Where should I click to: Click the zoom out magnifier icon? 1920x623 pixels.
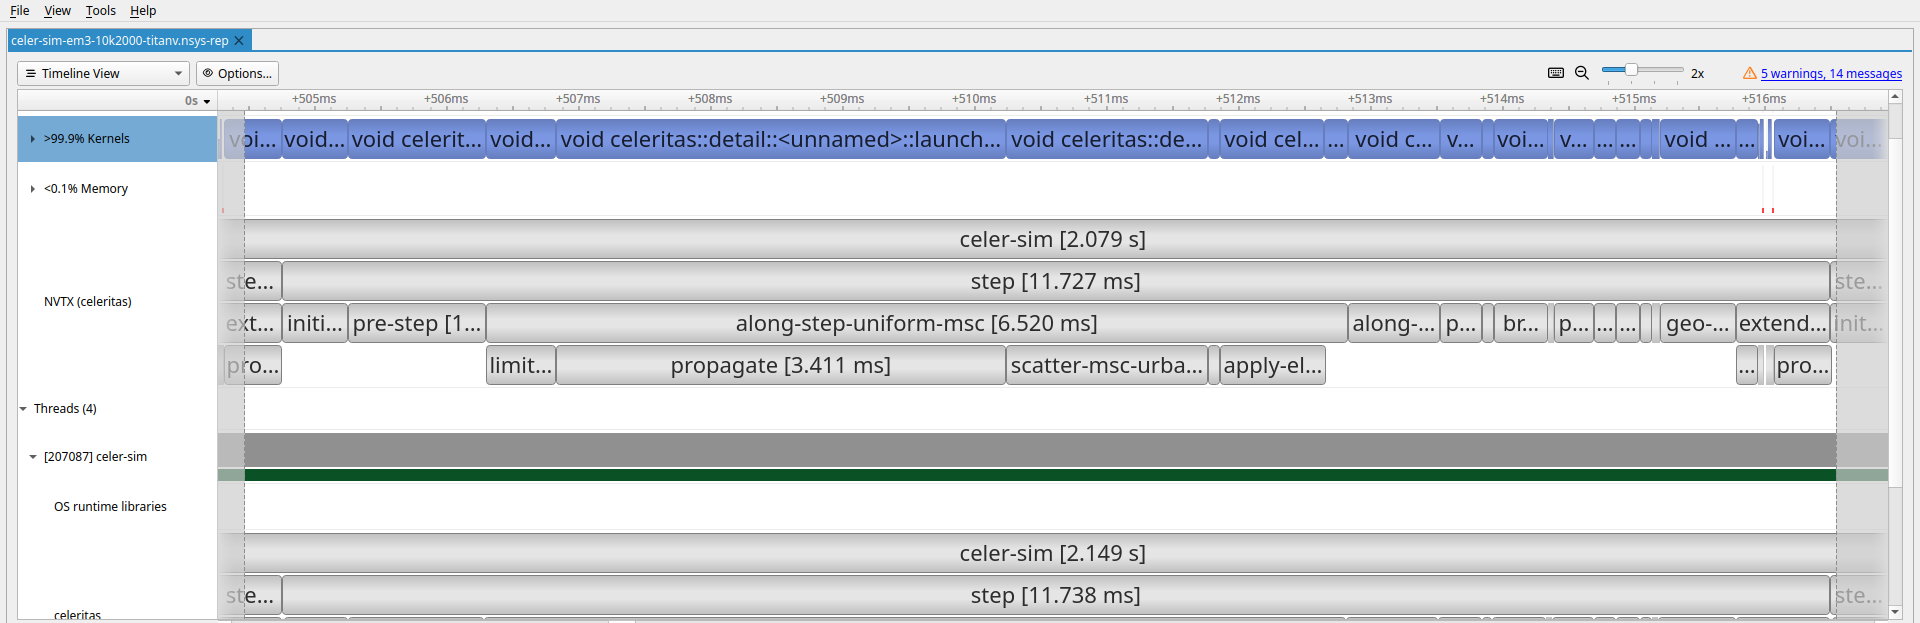click(x=1582, y=73)
